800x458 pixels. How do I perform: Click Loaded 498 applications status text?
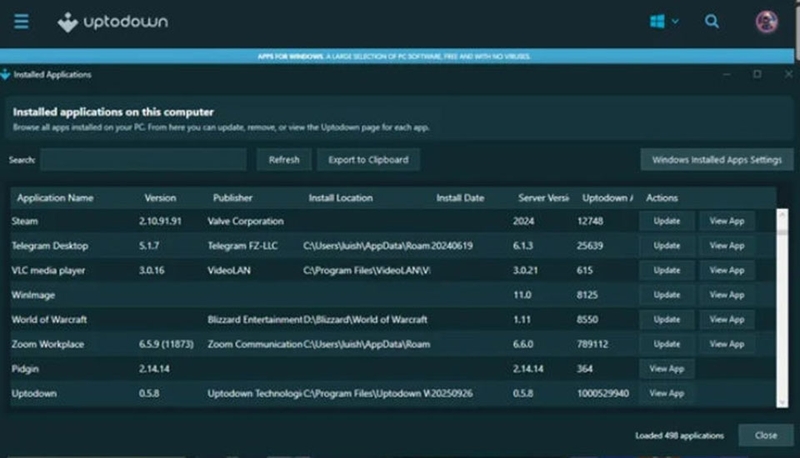[x=680, y=436]
